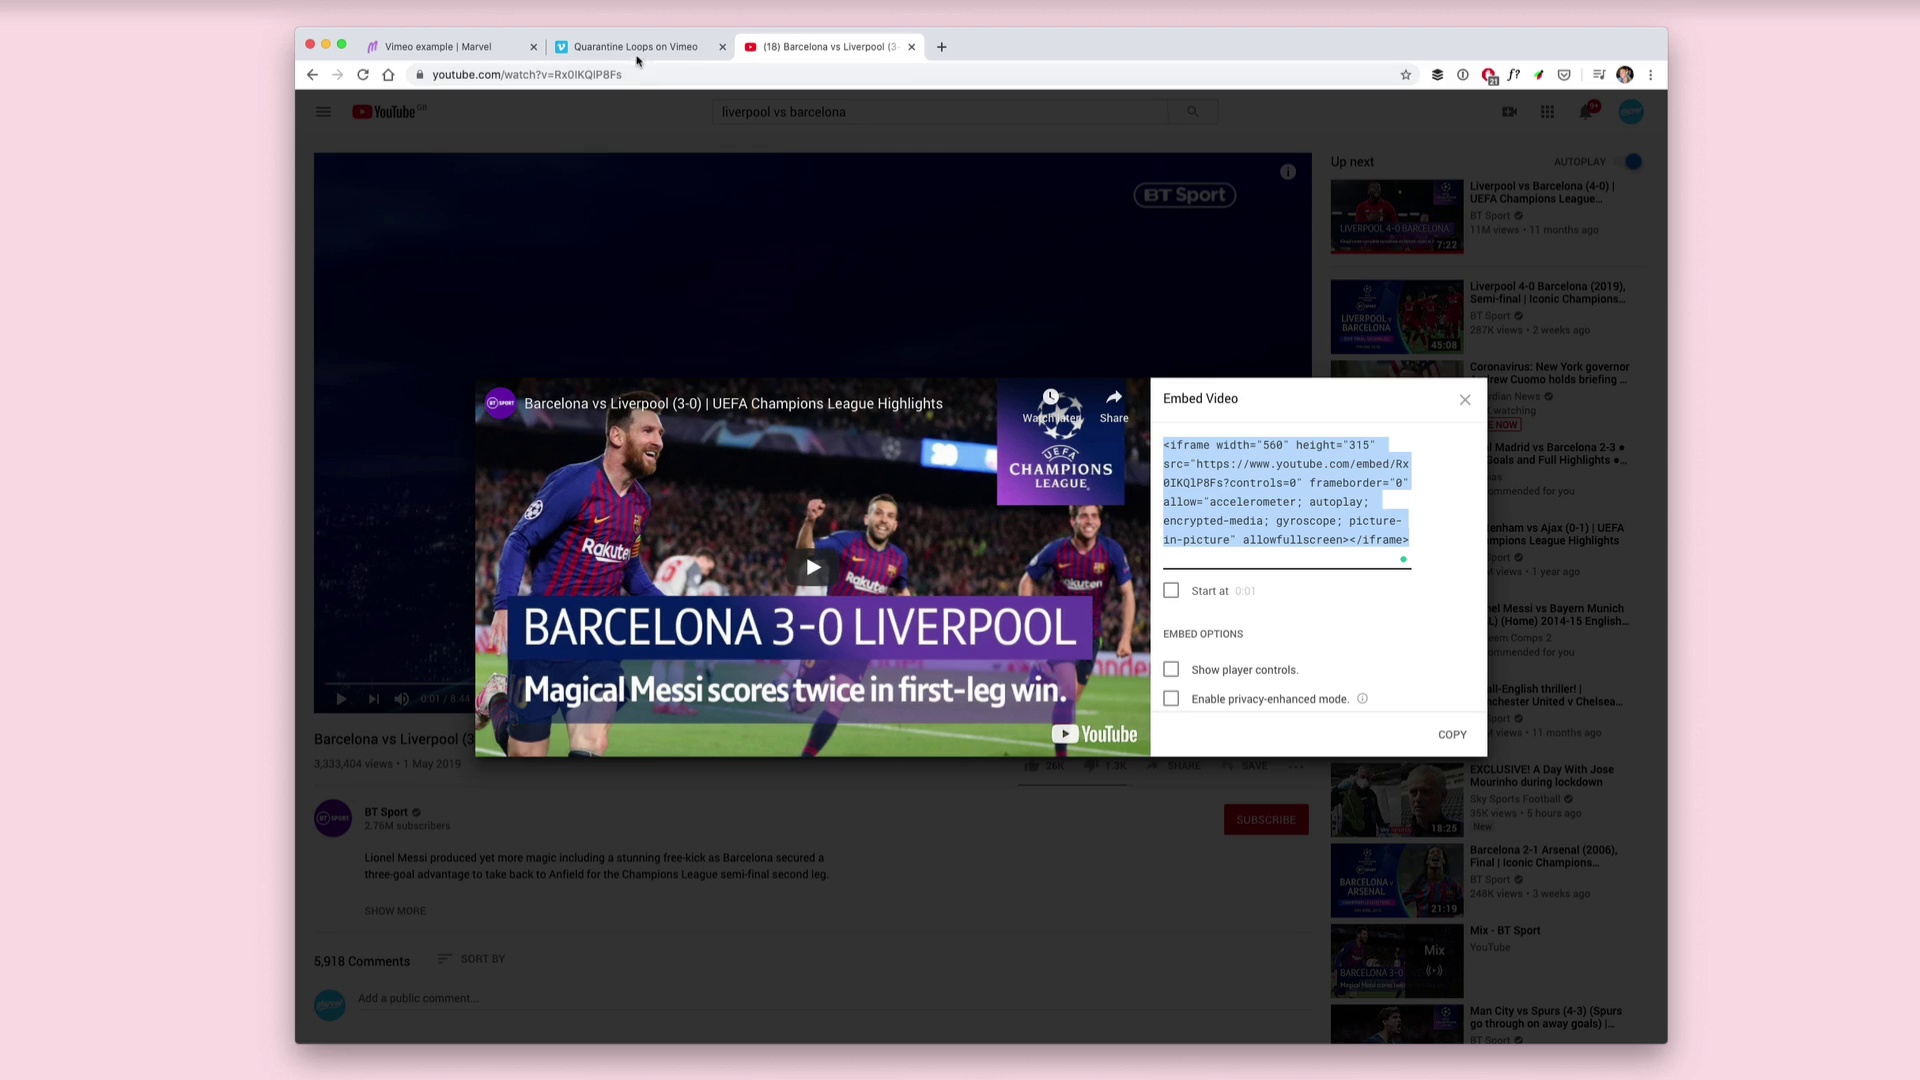Click the embed preview video title

point(733,404)
